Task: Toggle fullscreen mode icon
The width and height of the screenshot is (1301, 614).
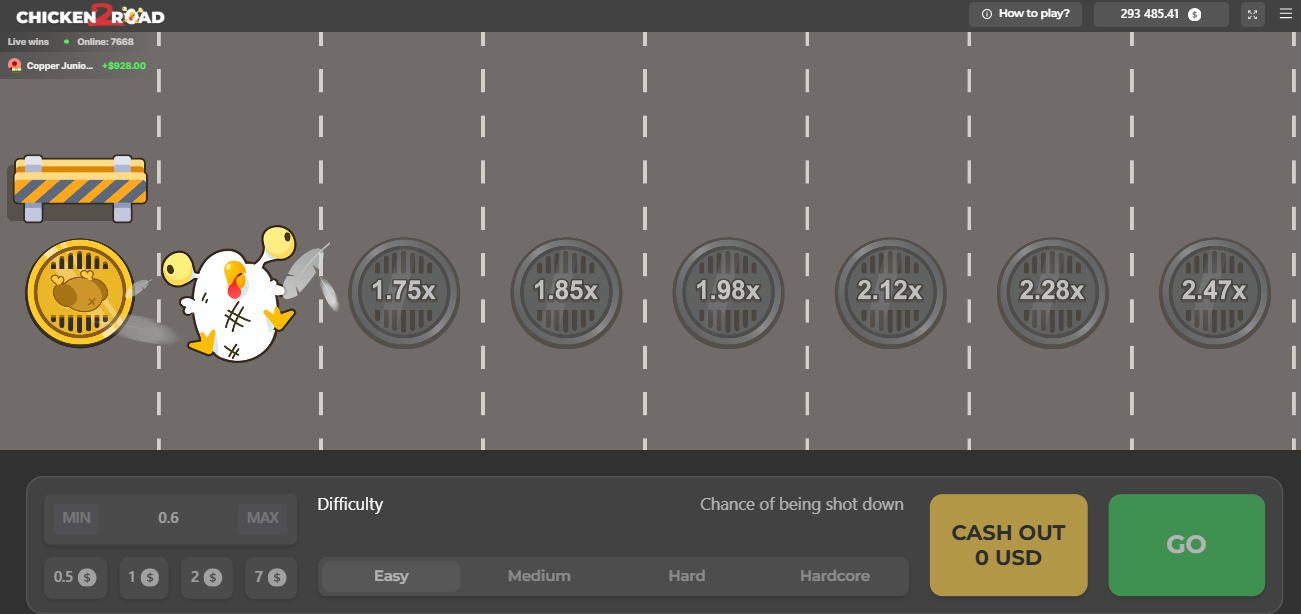Action: click(x=1253, y=14)
